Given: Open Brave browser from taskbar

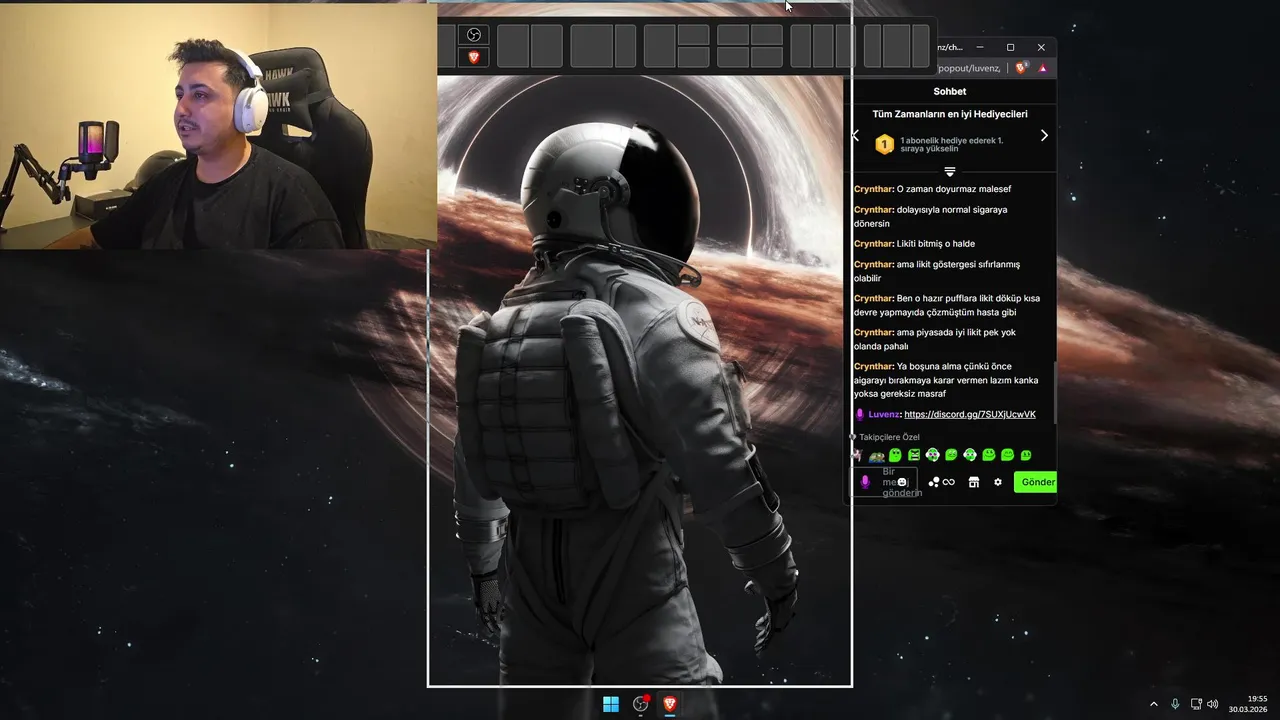Looking at the screenshot, I should point(670,704).
